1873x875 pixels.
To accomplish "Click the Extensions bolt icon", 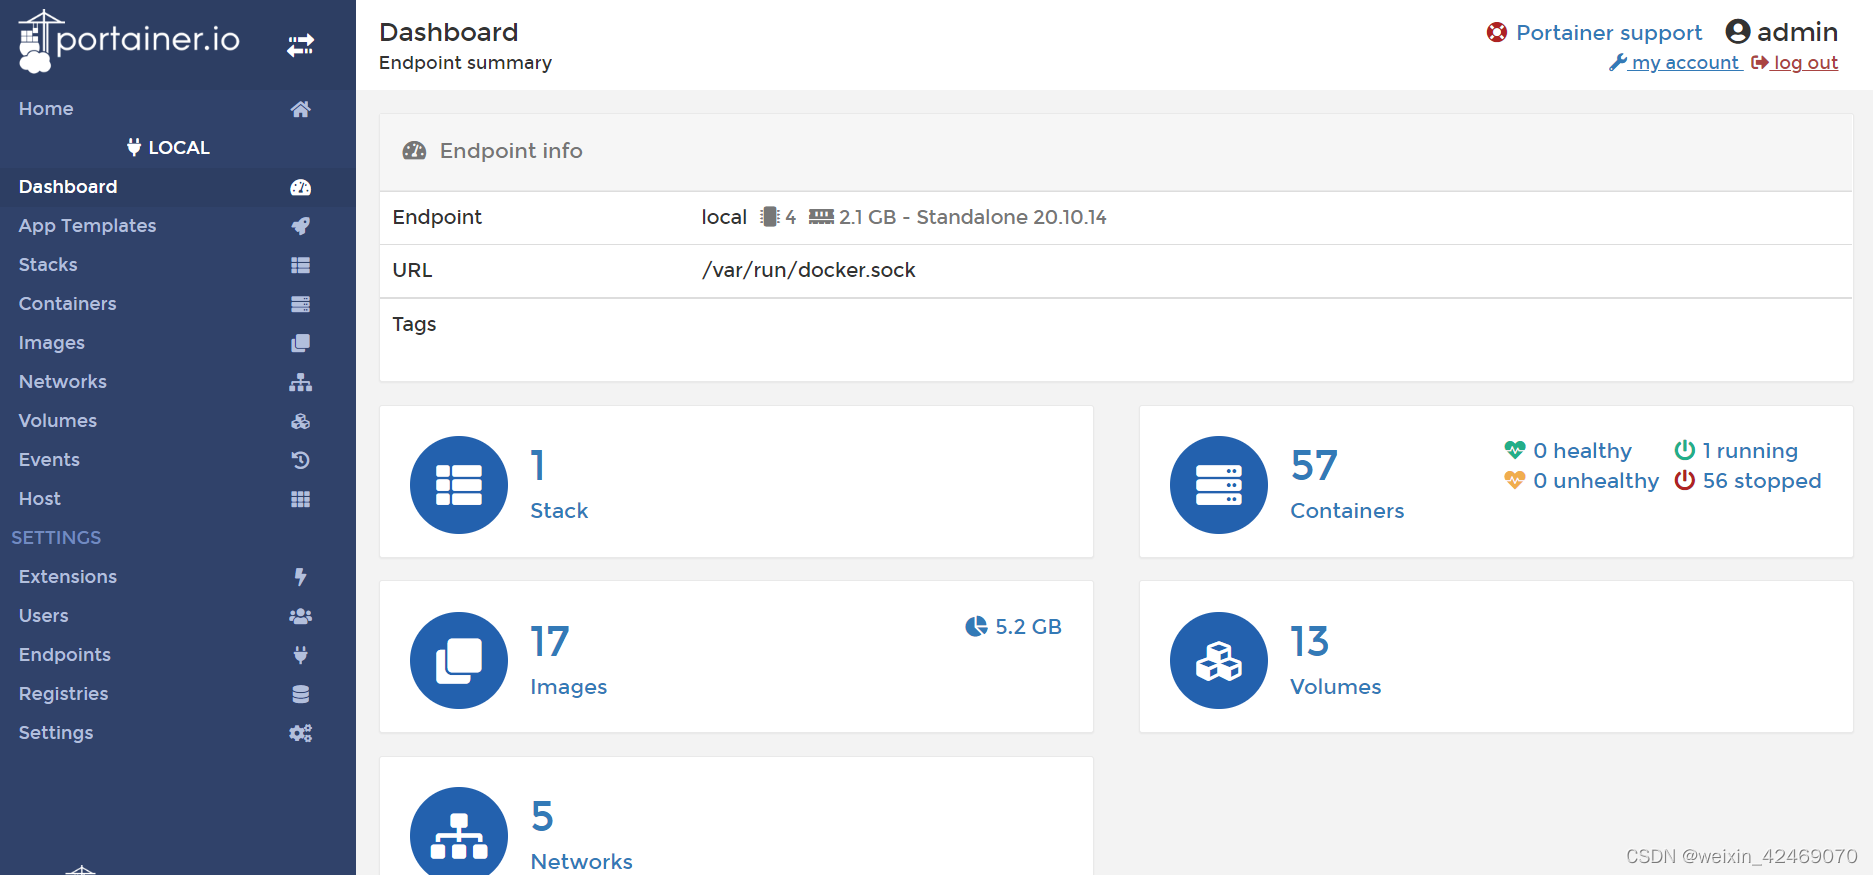I will coord(300,577).
